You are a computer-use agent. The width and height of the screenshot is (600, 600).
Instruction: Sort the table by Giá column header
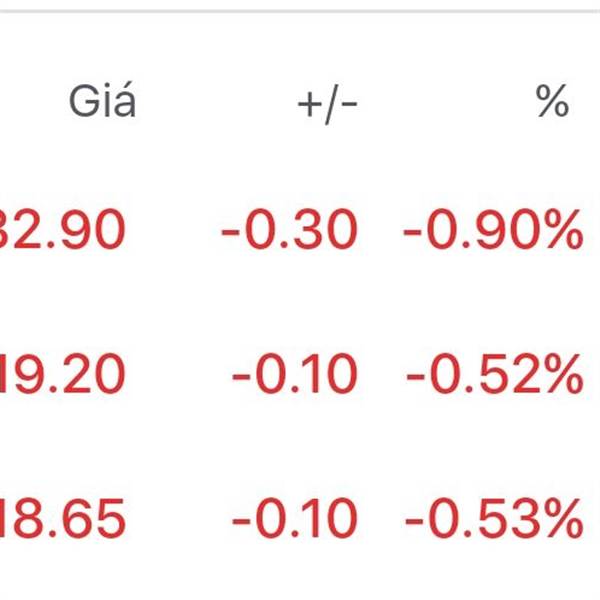pyautogui.click(x=102, y=99)
